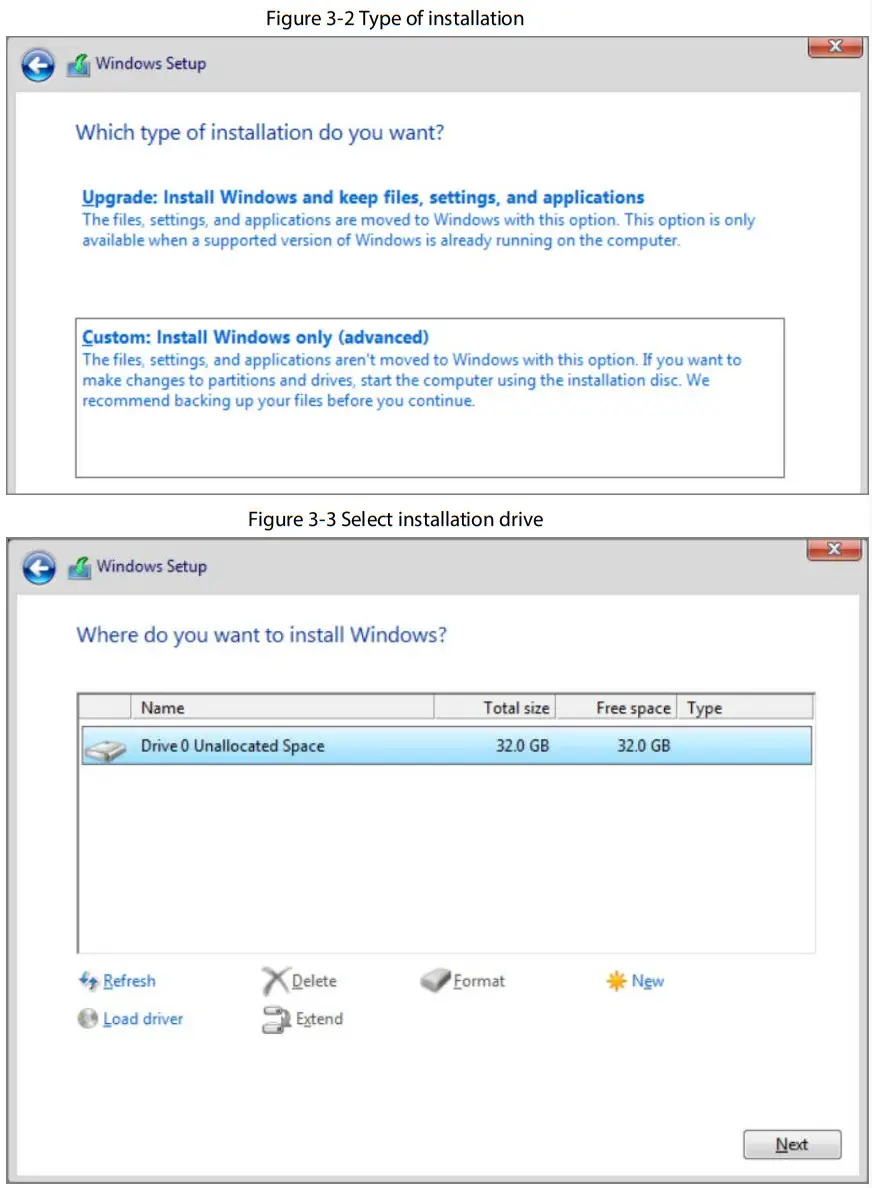
Task: Click the Total size column header
Action: point(495,708)
